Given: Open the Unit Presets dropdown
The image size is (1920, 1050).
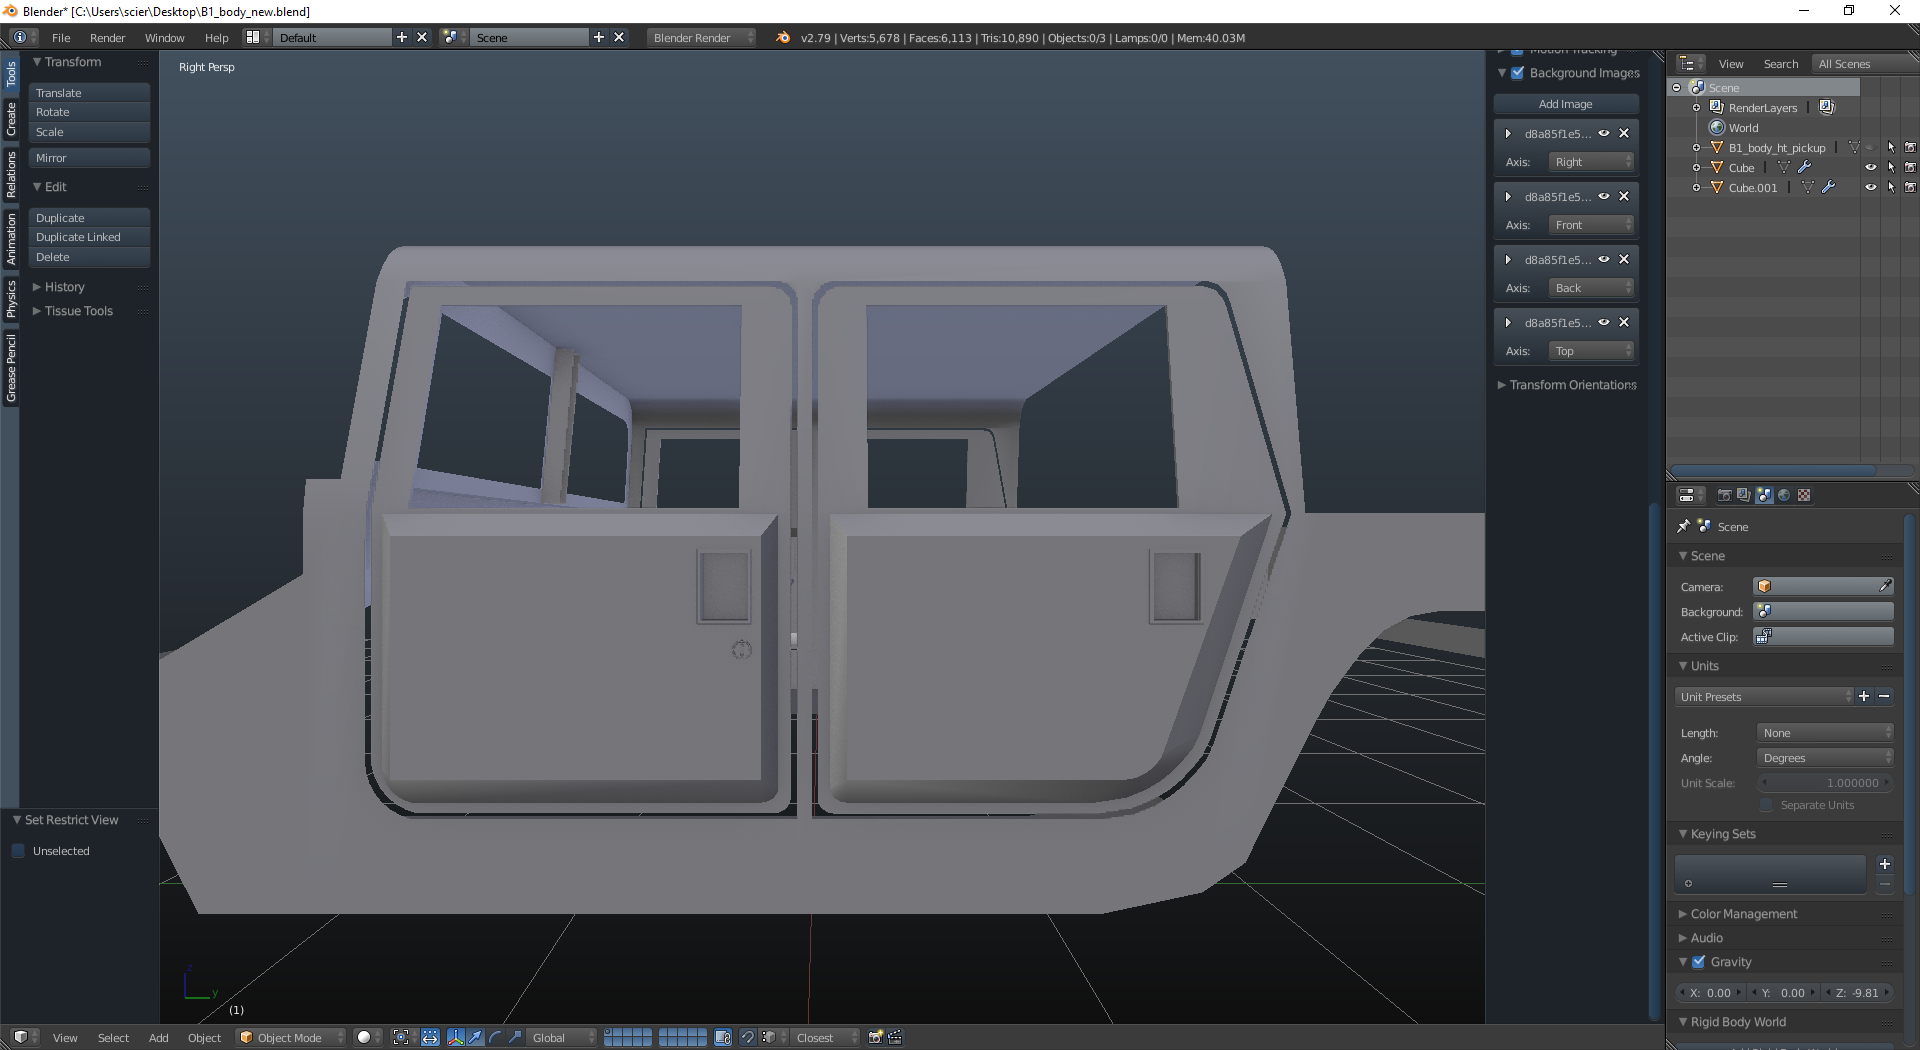Looking at the screenshot, I should [x=1765, y=696].
